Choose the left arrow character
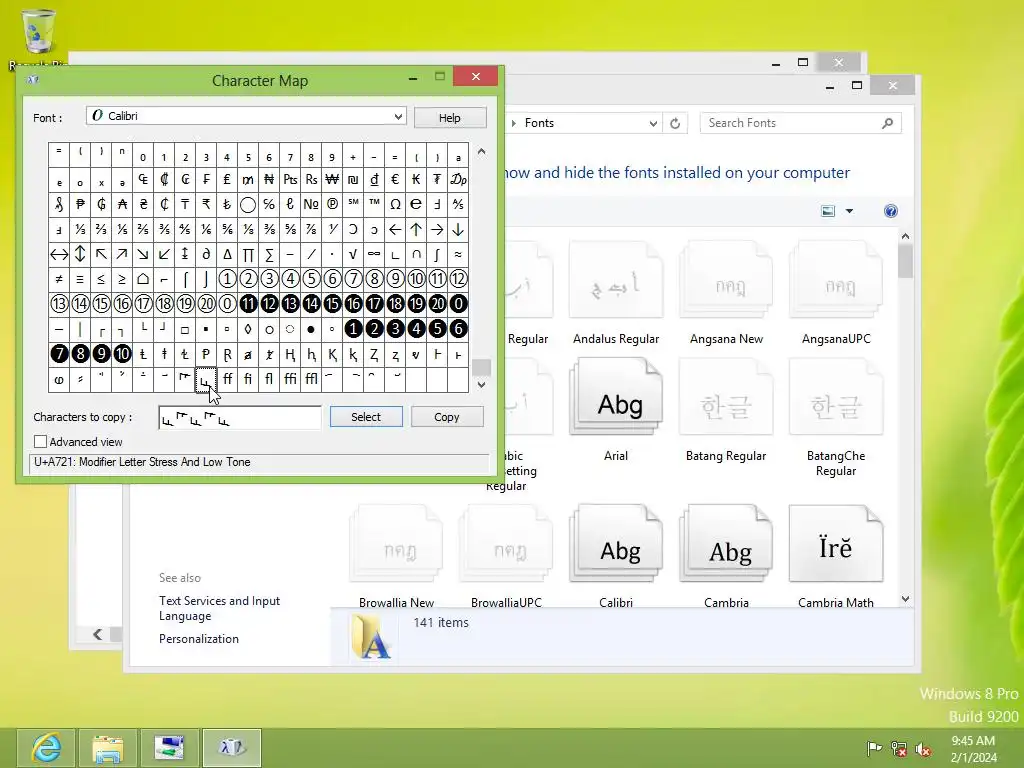Viewport: 1024px width, 768px height. [x=395, y=229]
